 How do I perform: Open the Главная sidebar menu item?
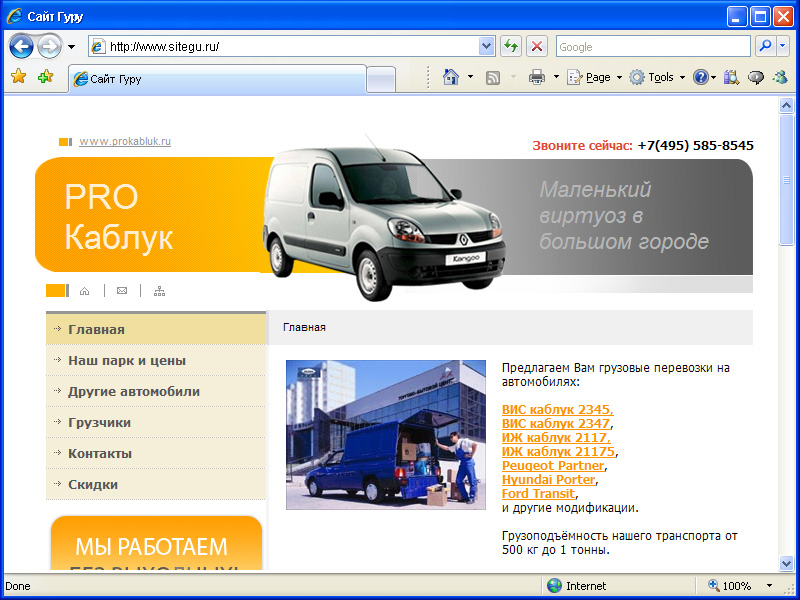156,329
